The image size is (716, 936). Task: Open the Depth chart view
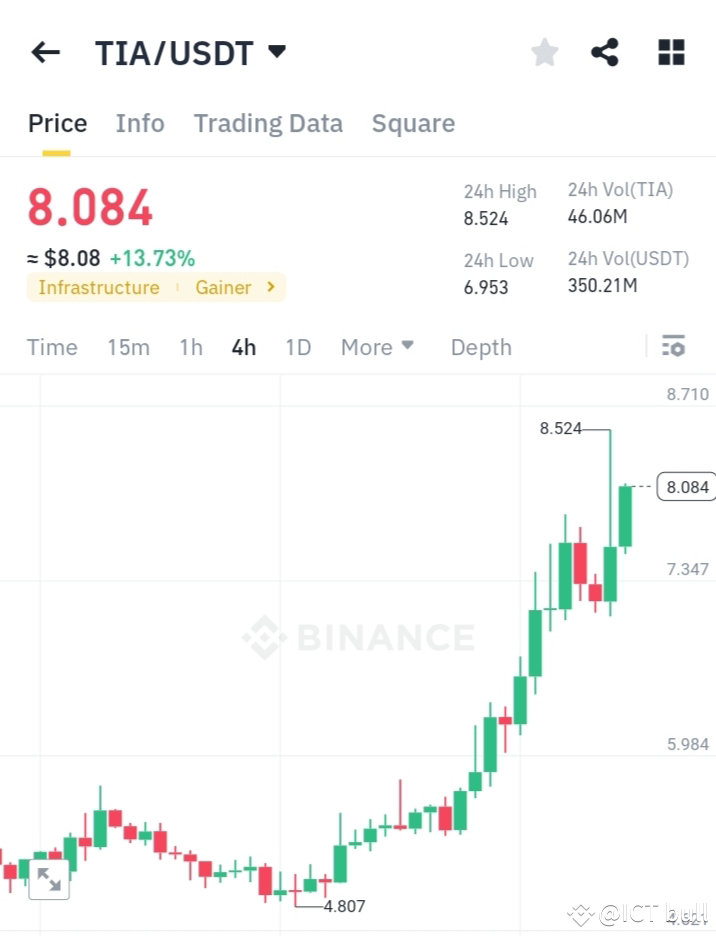(481, 347)
